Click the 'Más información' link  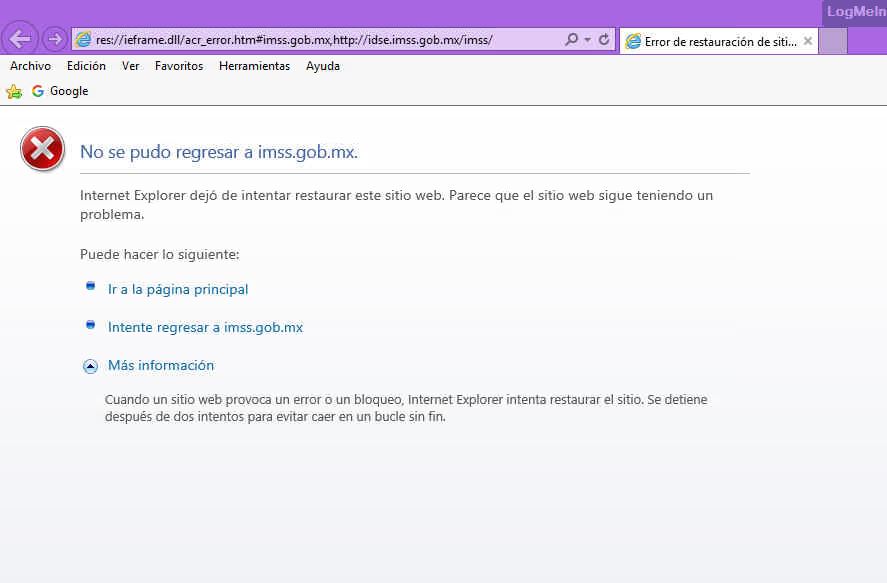[x=161, y=365]
